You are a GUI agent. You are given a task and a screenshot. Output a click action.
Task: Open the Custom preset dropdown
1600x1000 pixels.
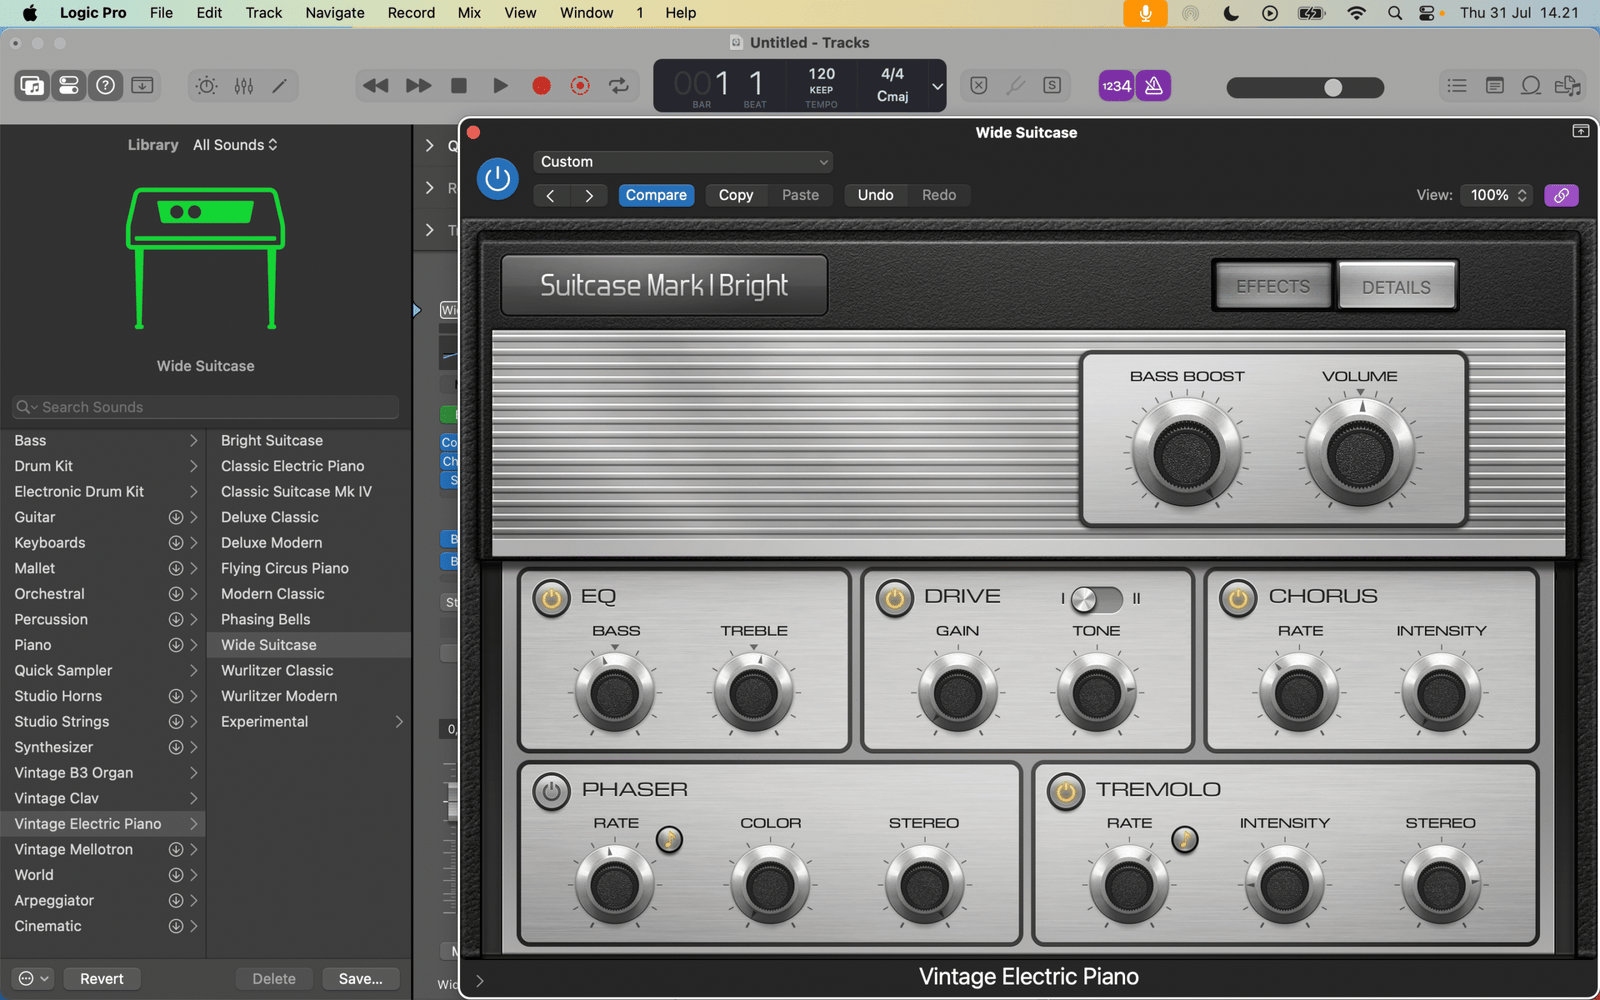tap(683, 162)
